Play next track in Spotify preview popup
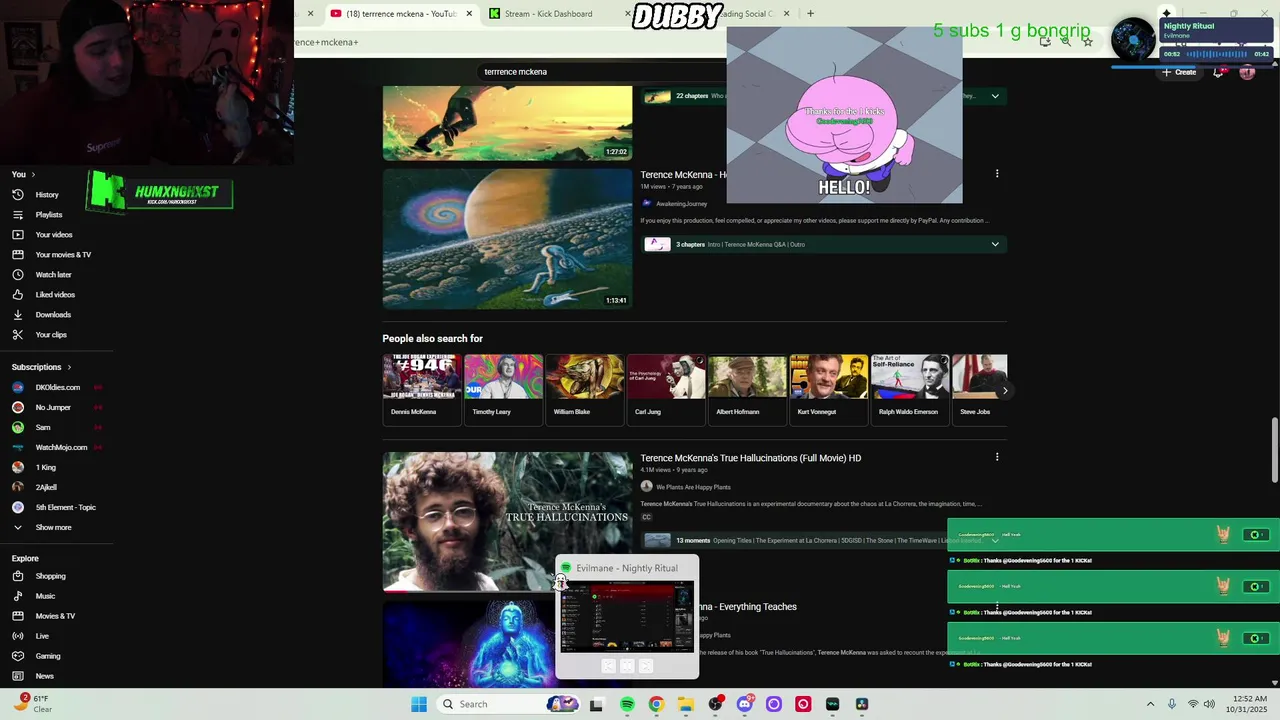The width and height of the screenshot is (1280, 720). click(x=646, y=666)
